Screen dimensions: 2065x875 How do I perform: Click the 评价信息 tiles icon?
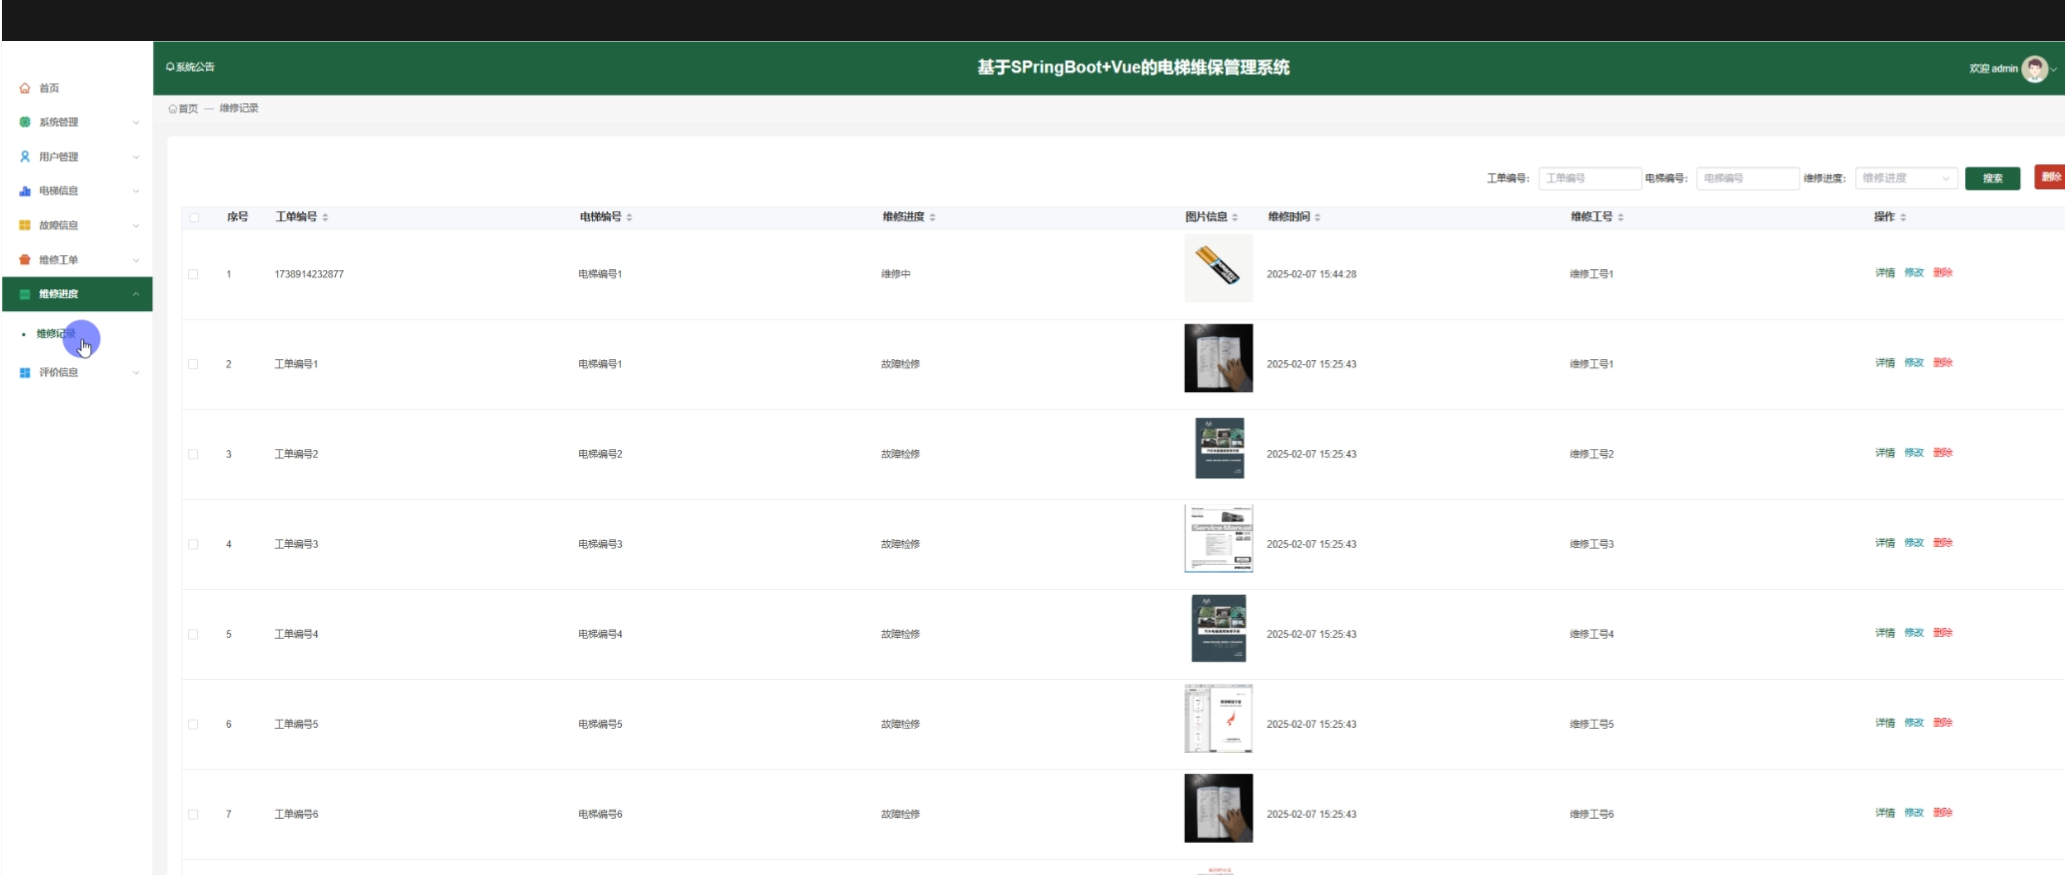coord(25,372)
